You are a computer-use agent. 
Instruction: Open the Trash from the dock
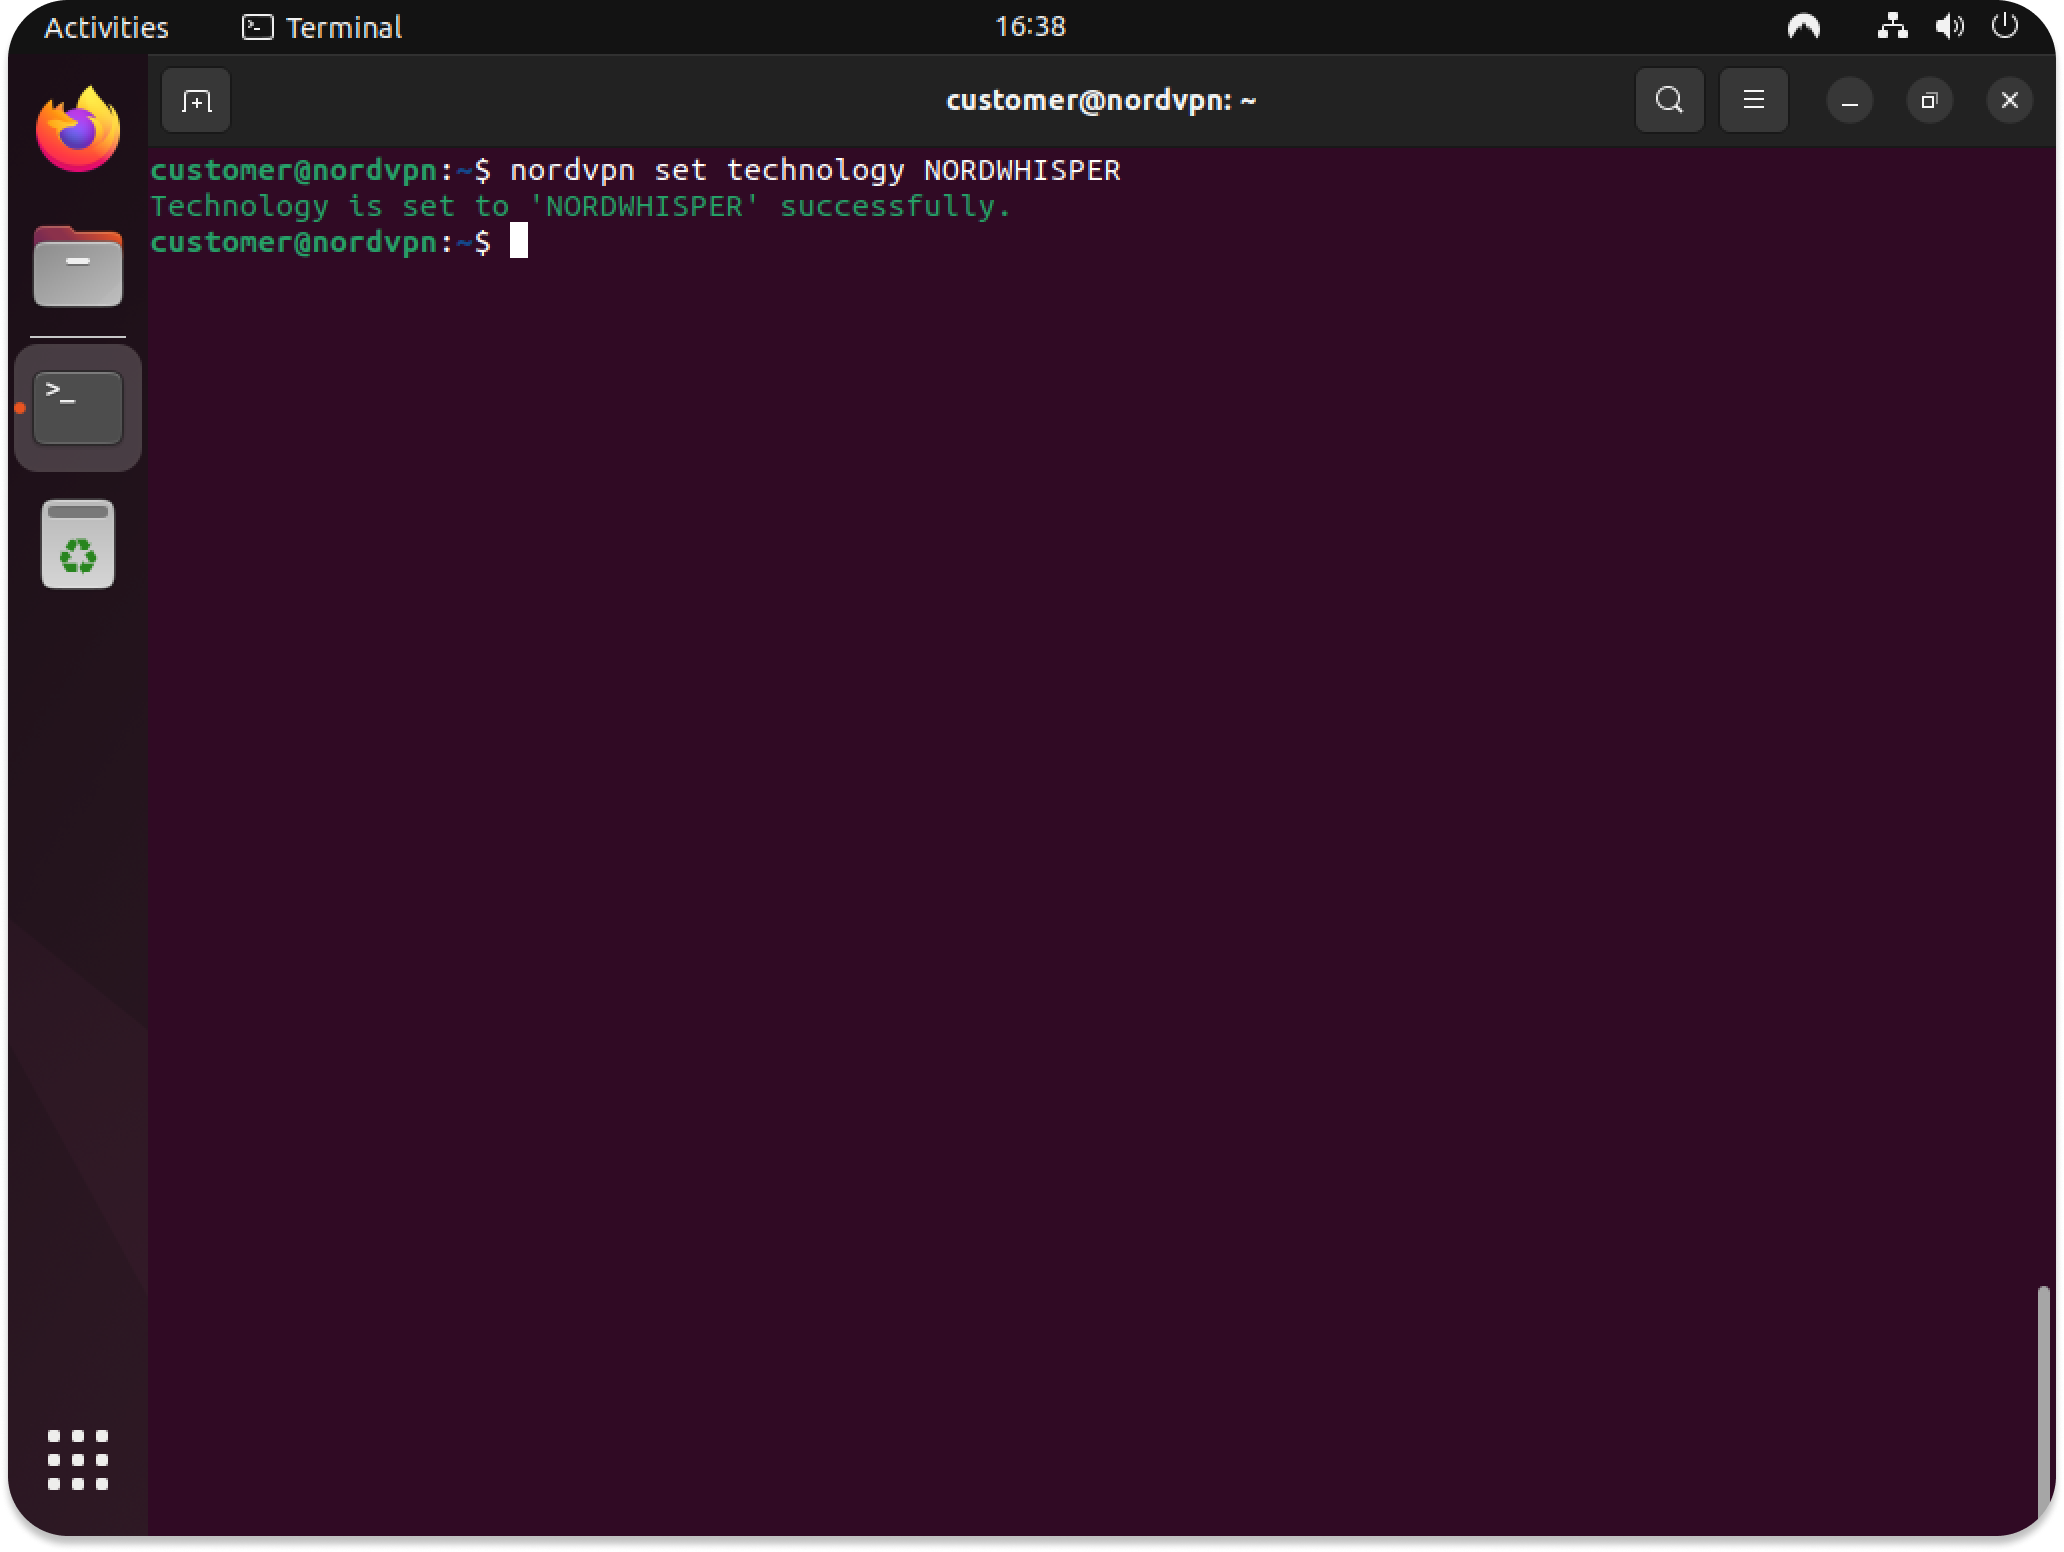click(78, 545)
